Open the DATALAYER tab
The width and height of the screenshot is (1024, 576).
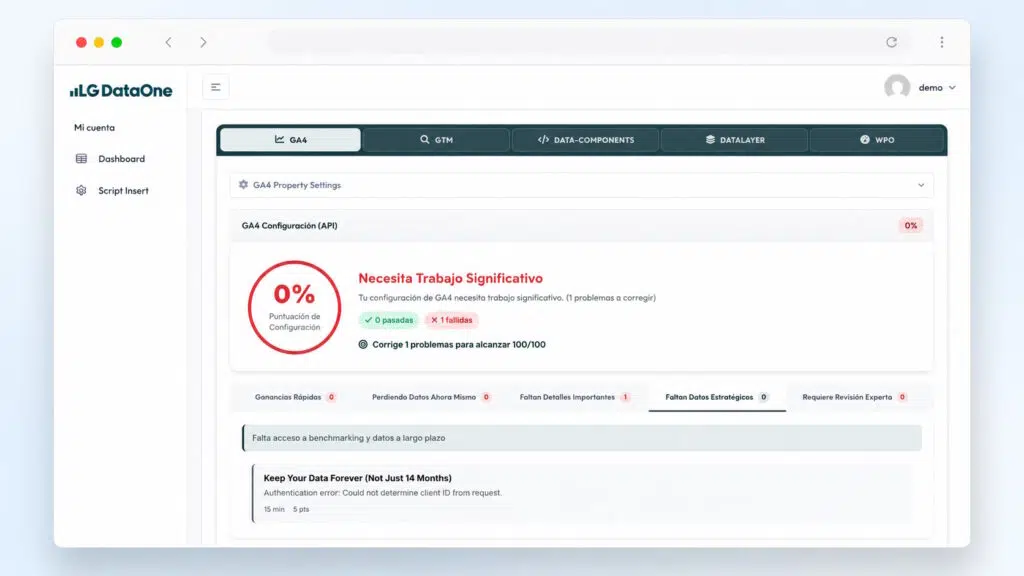[x=735, y=140]
